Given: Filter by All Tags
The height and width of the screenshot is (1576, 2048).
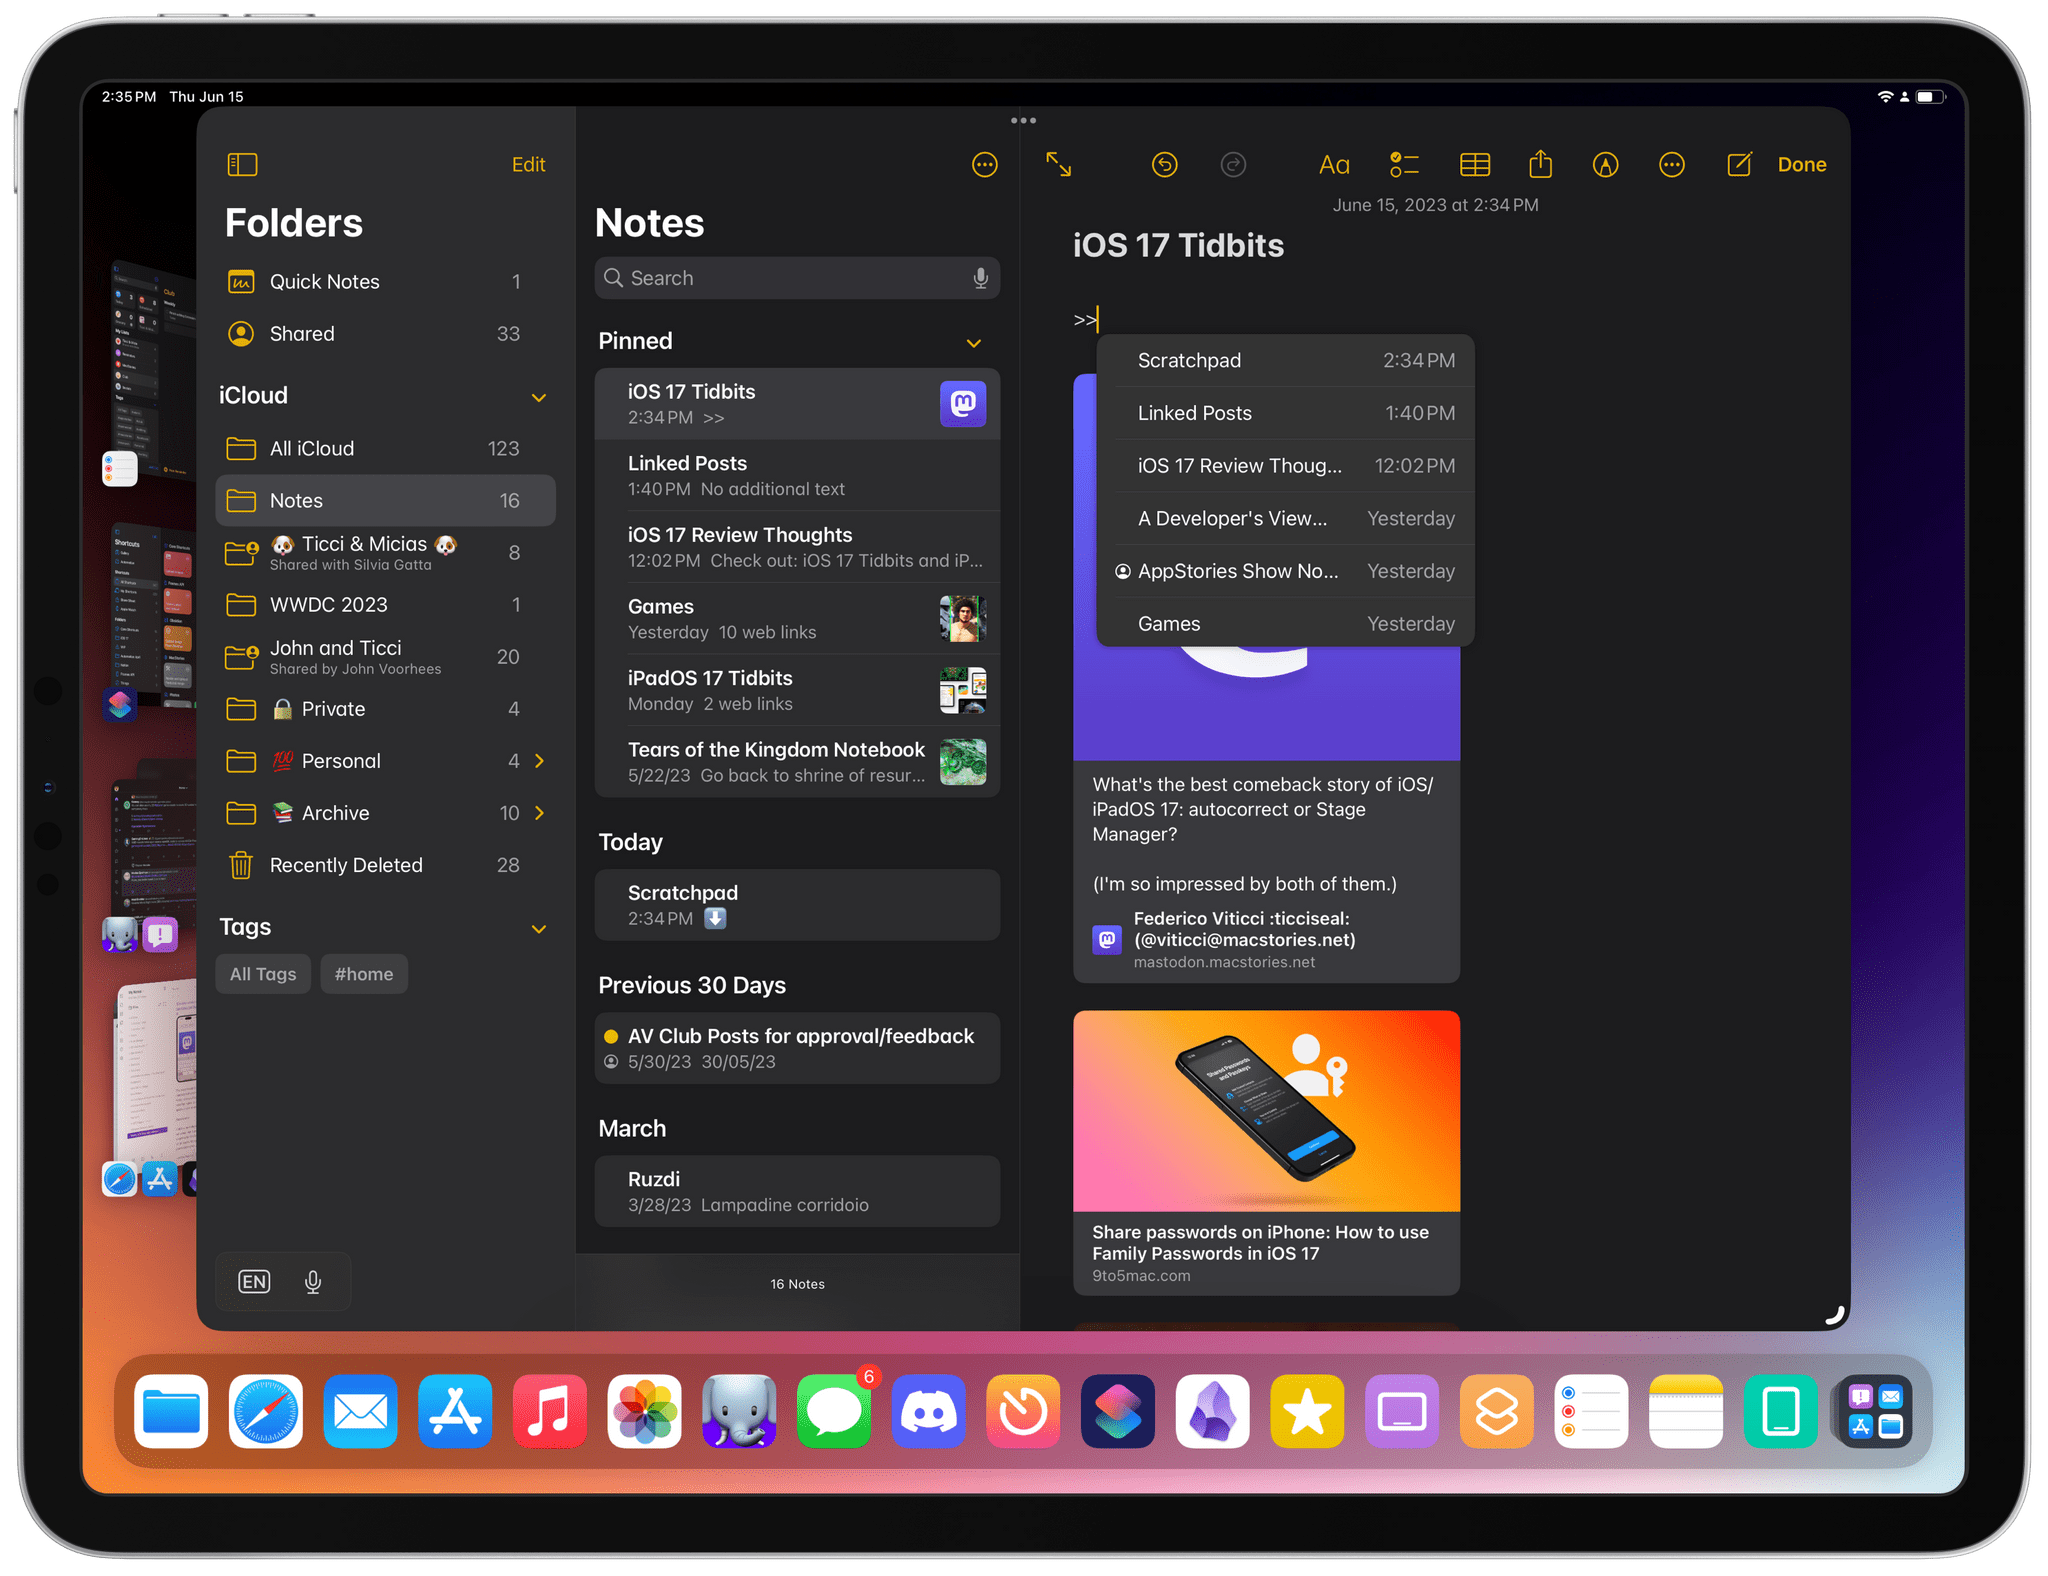Looking at the screenshot, I should pyautogui.click(x=263, y=974).
